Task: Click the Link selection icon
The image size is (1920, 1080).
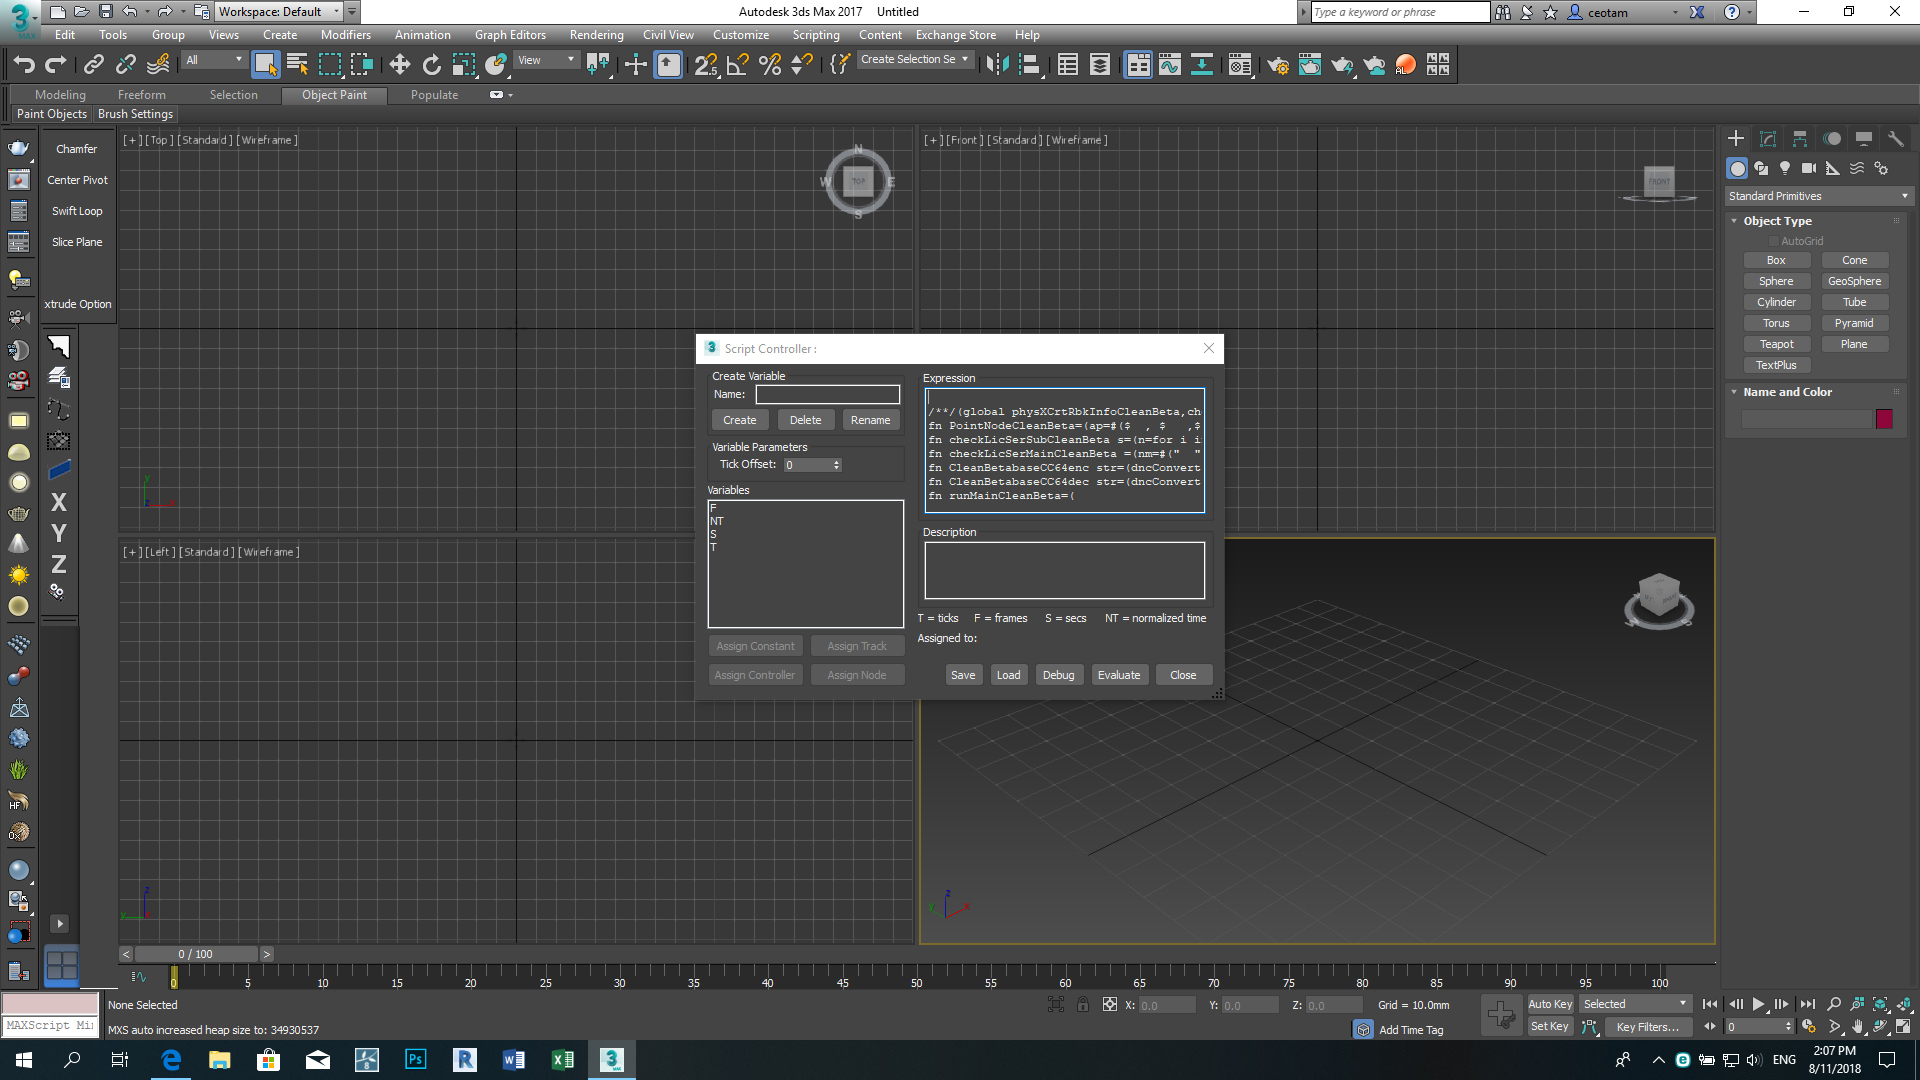Action: (x=93, y=65)
